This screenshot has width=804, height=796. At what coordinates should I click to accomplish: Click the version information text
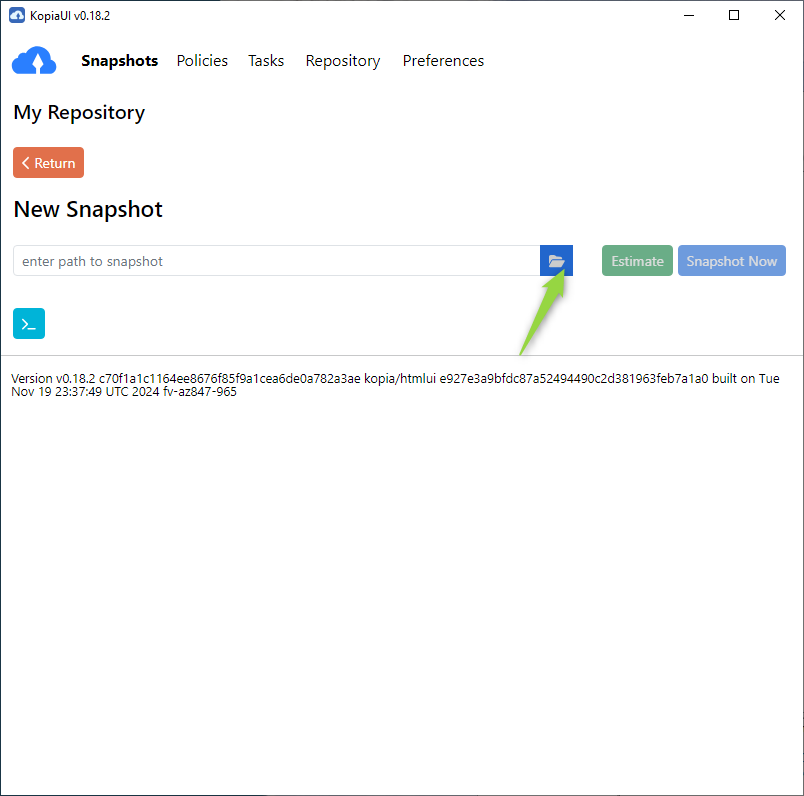(395, 385)
